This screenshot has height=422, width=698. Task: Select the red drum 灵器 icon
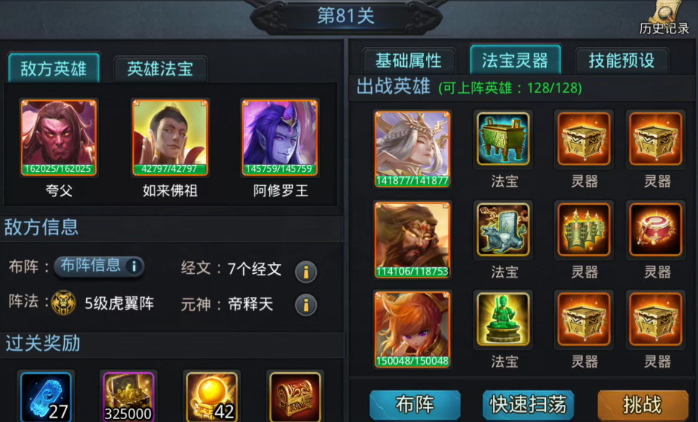point(655,230)
